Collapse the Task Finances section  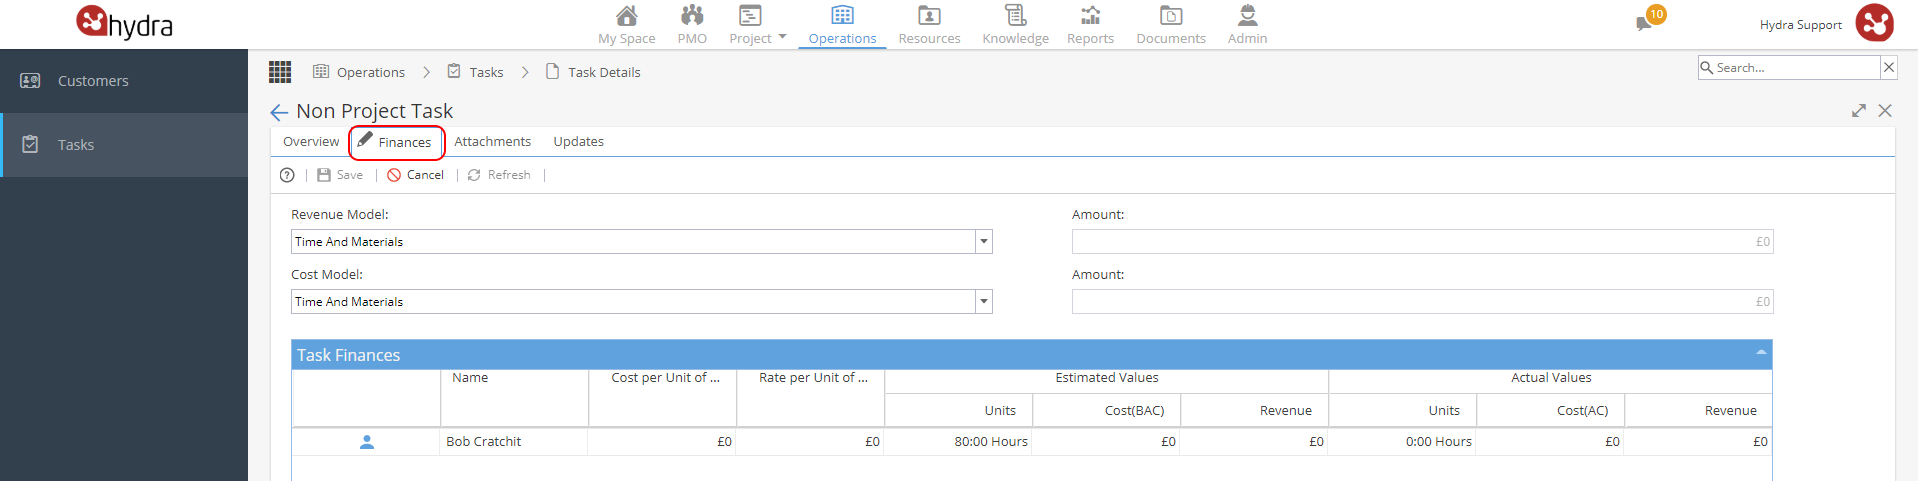click(1761, 354)
